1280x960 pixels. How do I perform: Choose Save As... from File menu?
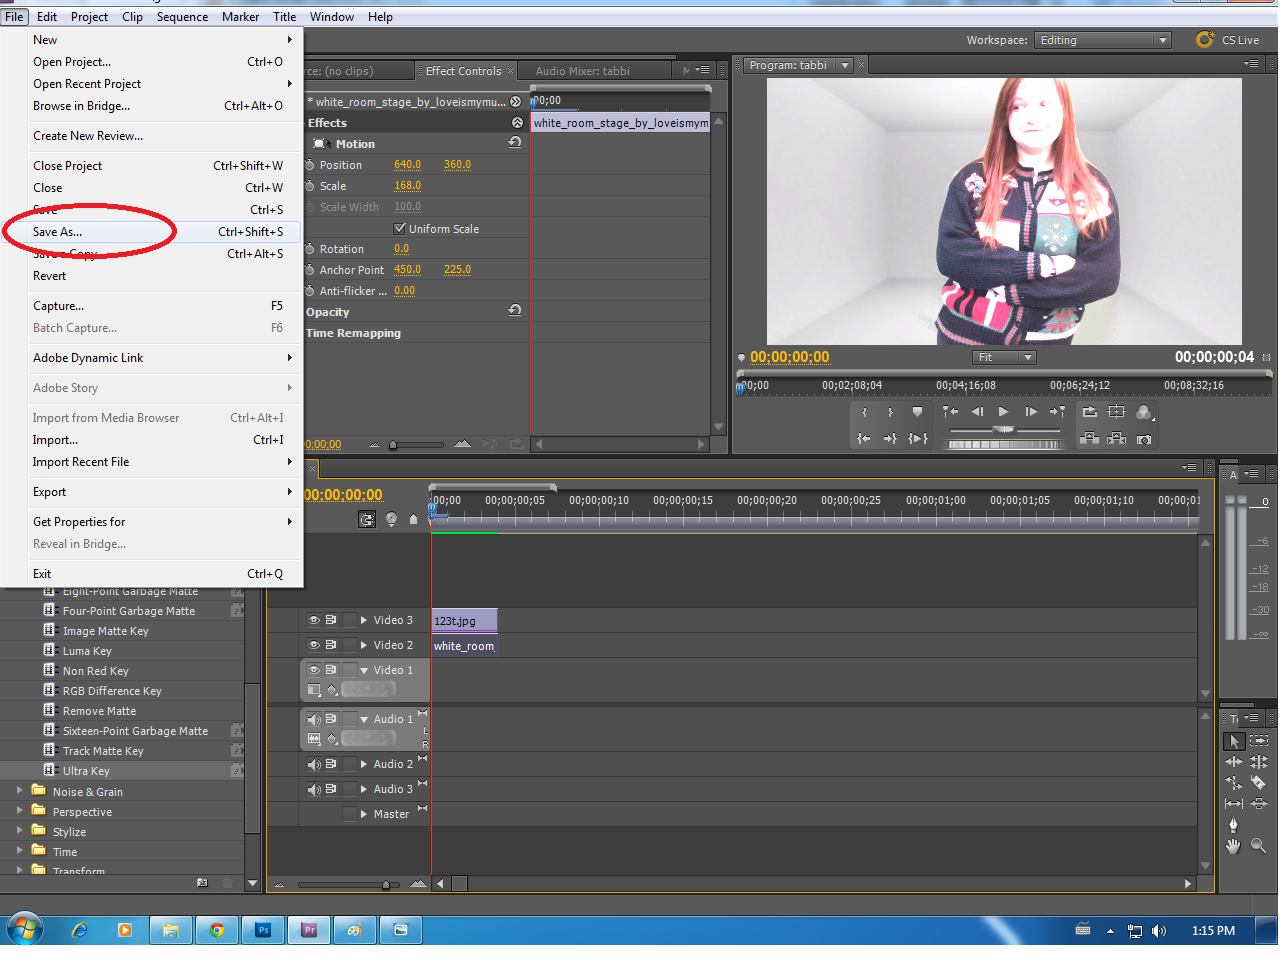(x=152, y=232)
